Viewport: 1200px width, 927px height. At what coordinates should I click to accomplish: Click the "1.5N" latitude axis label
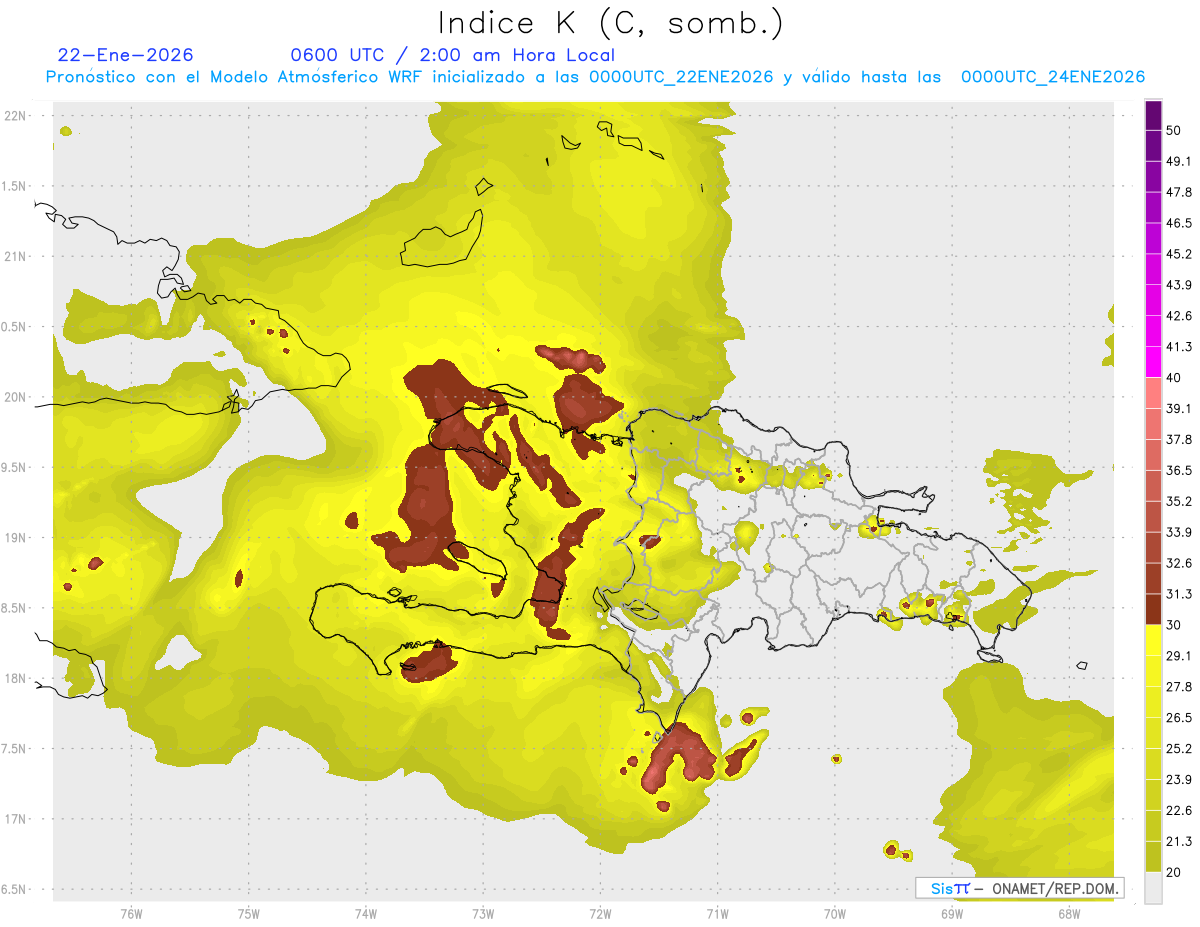coord(14,187)
